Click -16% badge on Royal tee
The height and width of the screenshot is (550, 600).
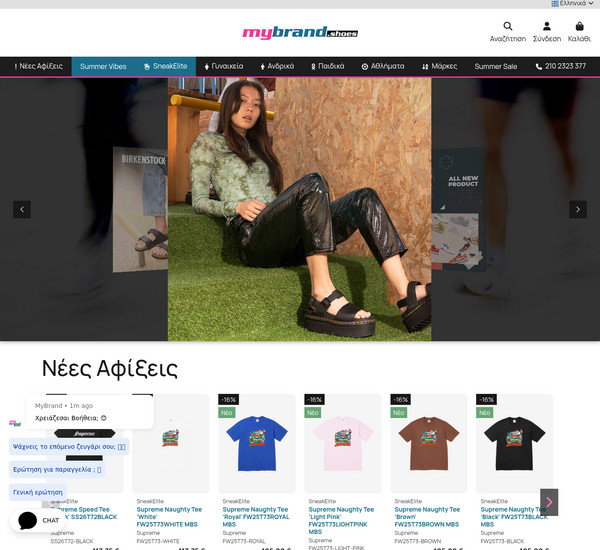coord(229,400)
